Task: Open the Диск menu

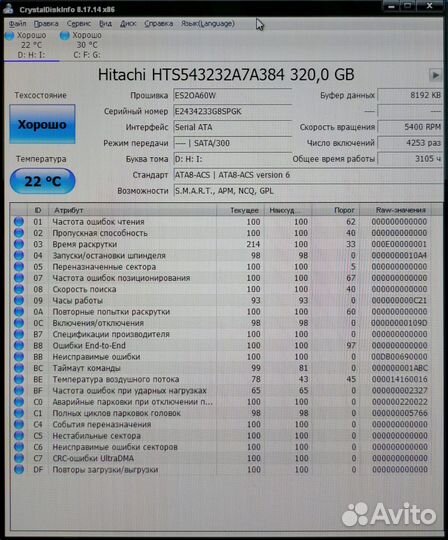Action: [128, 24]
